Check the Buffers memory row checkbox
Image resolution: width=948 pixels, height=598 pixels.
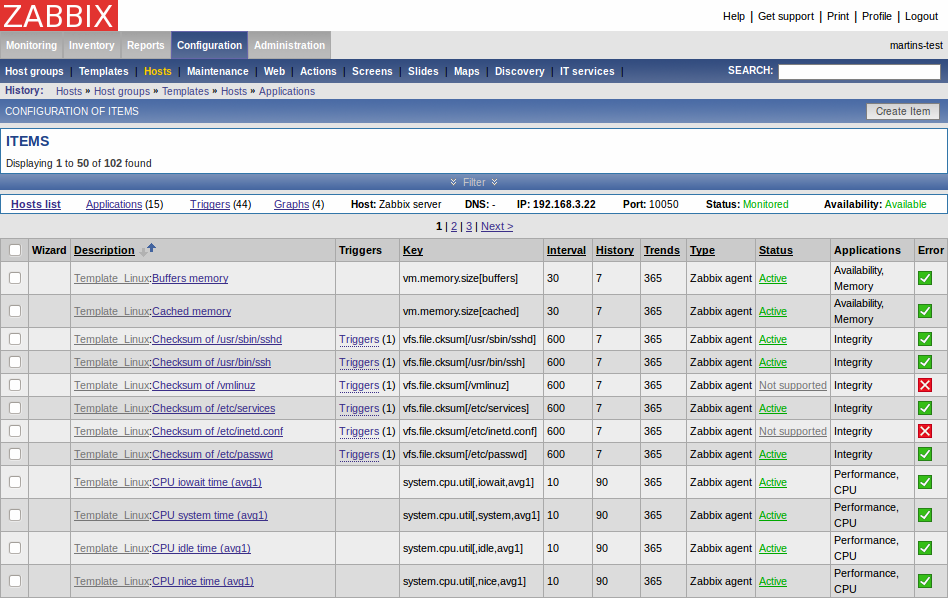coord(15,278)
